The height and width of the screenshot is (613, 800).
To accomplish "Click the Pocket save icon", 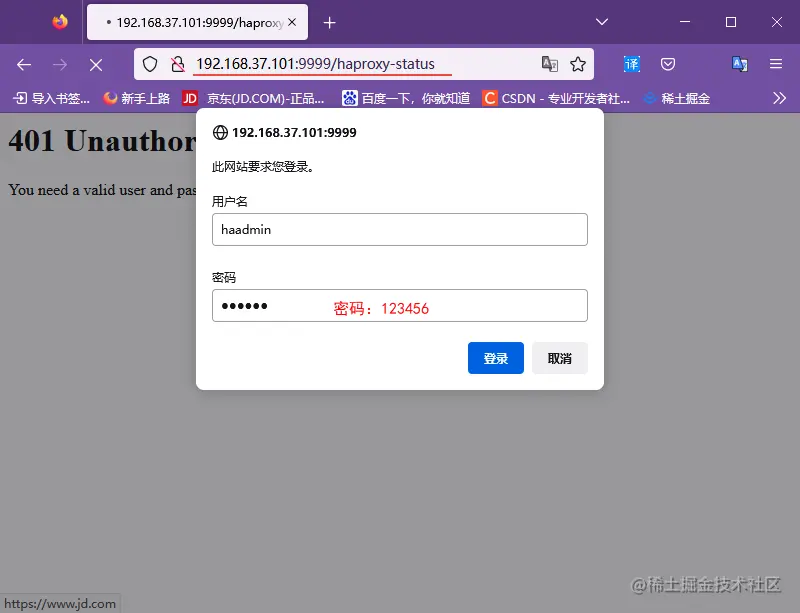I will click(667, 63).
